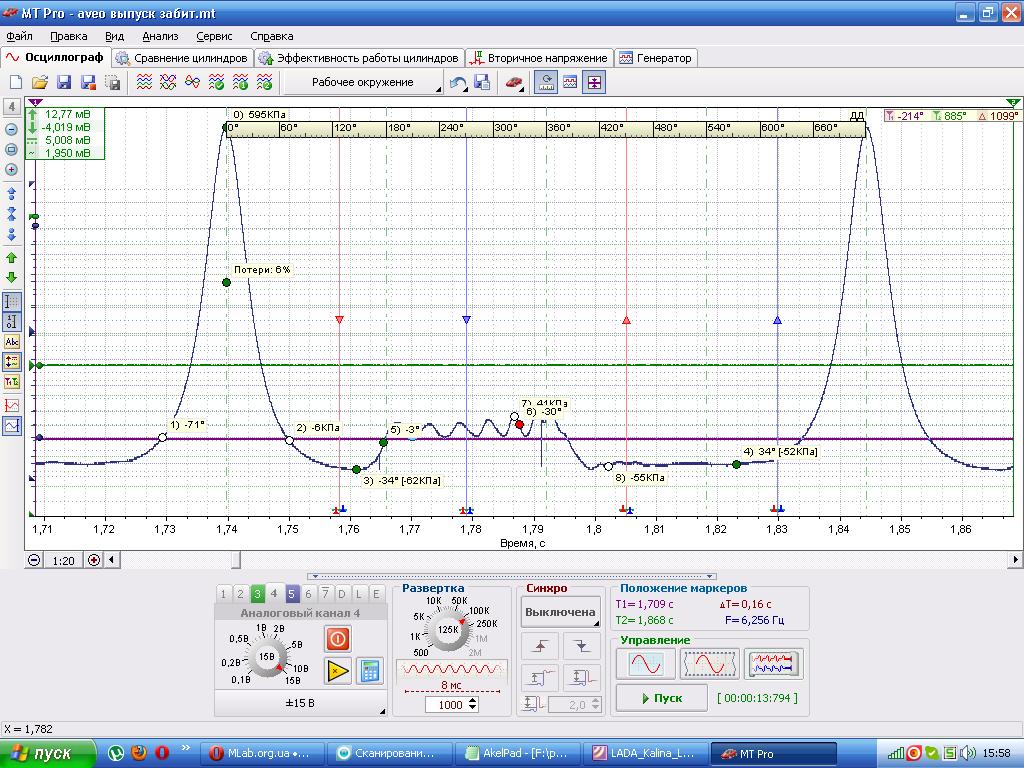Switch to the Вторичное напряжение tab

pos(540,58)
